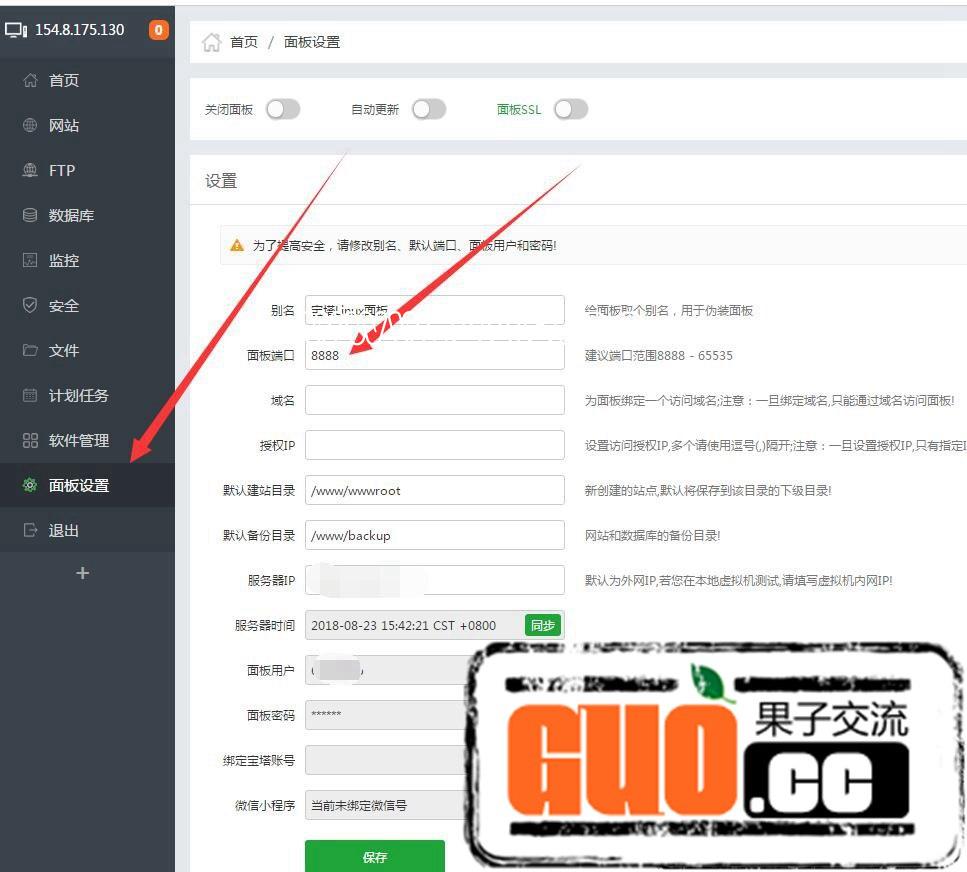Click the 数据库 database icon

point(30,216)
